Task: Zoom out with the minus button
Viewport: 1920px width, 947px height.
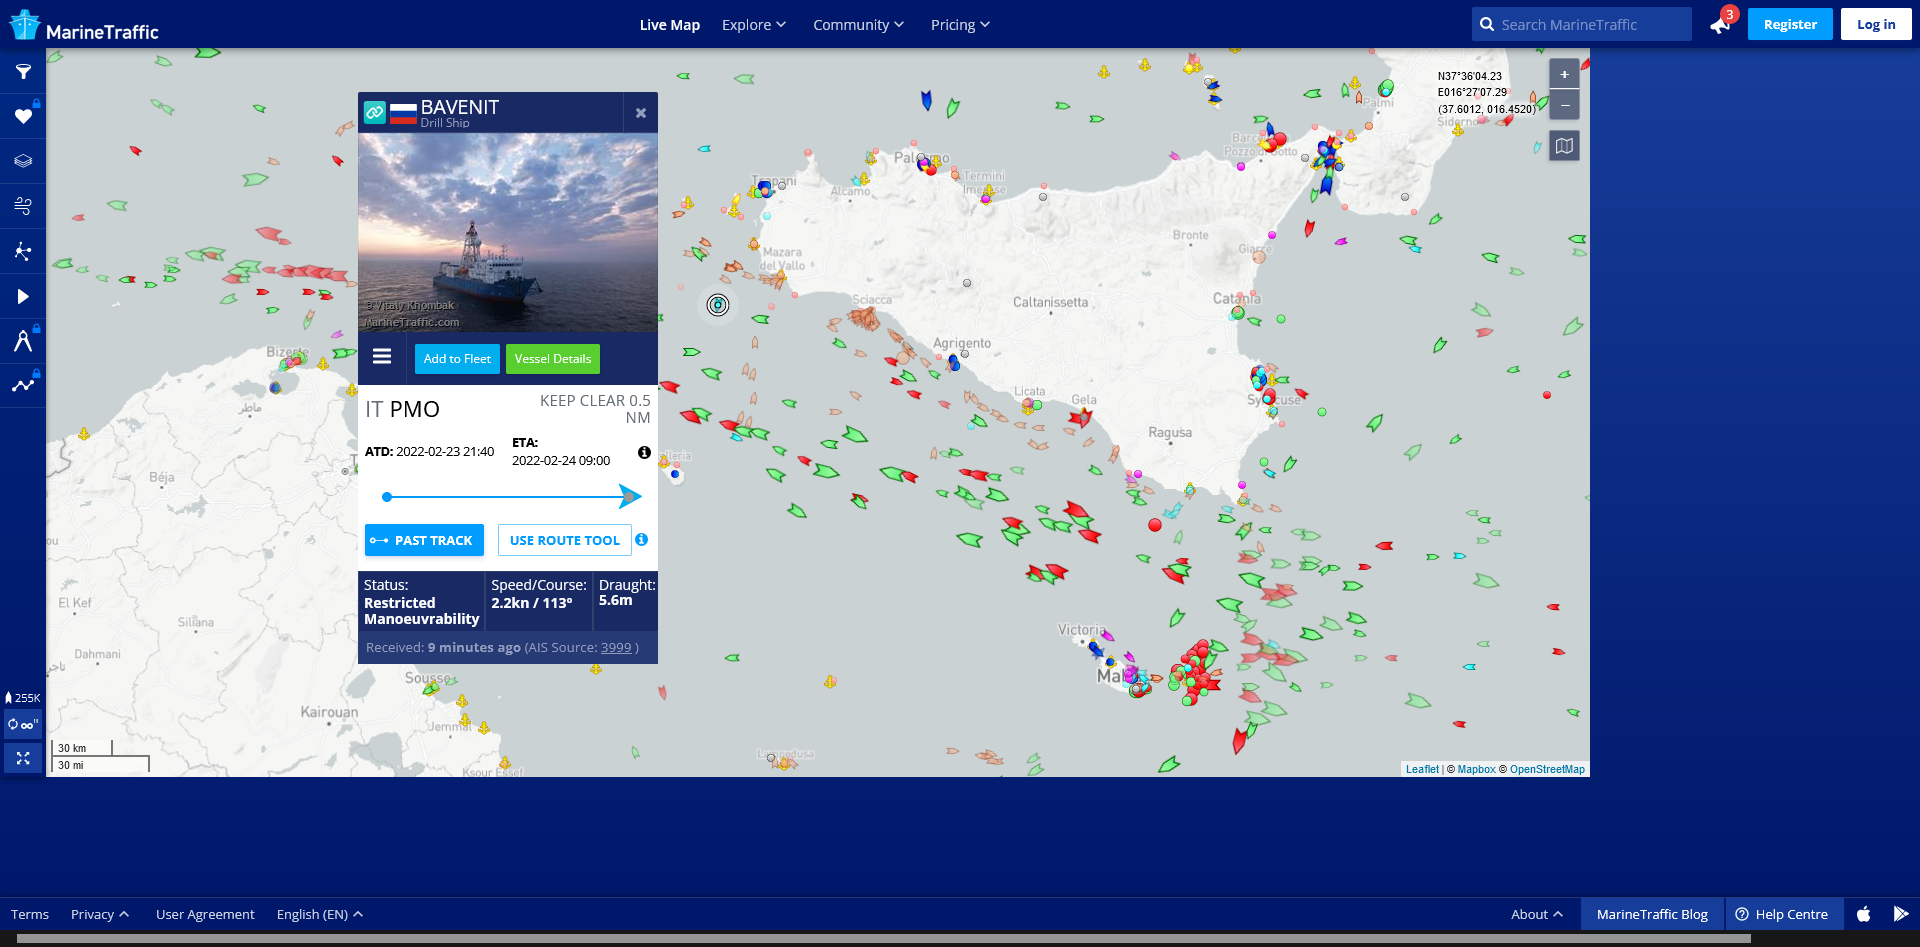Action: tap(1564, 105)
